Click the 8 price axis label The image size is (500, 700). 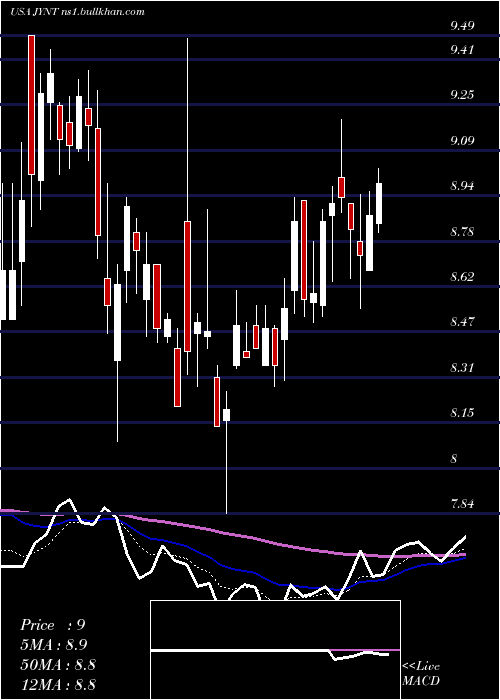pos(454,459)
